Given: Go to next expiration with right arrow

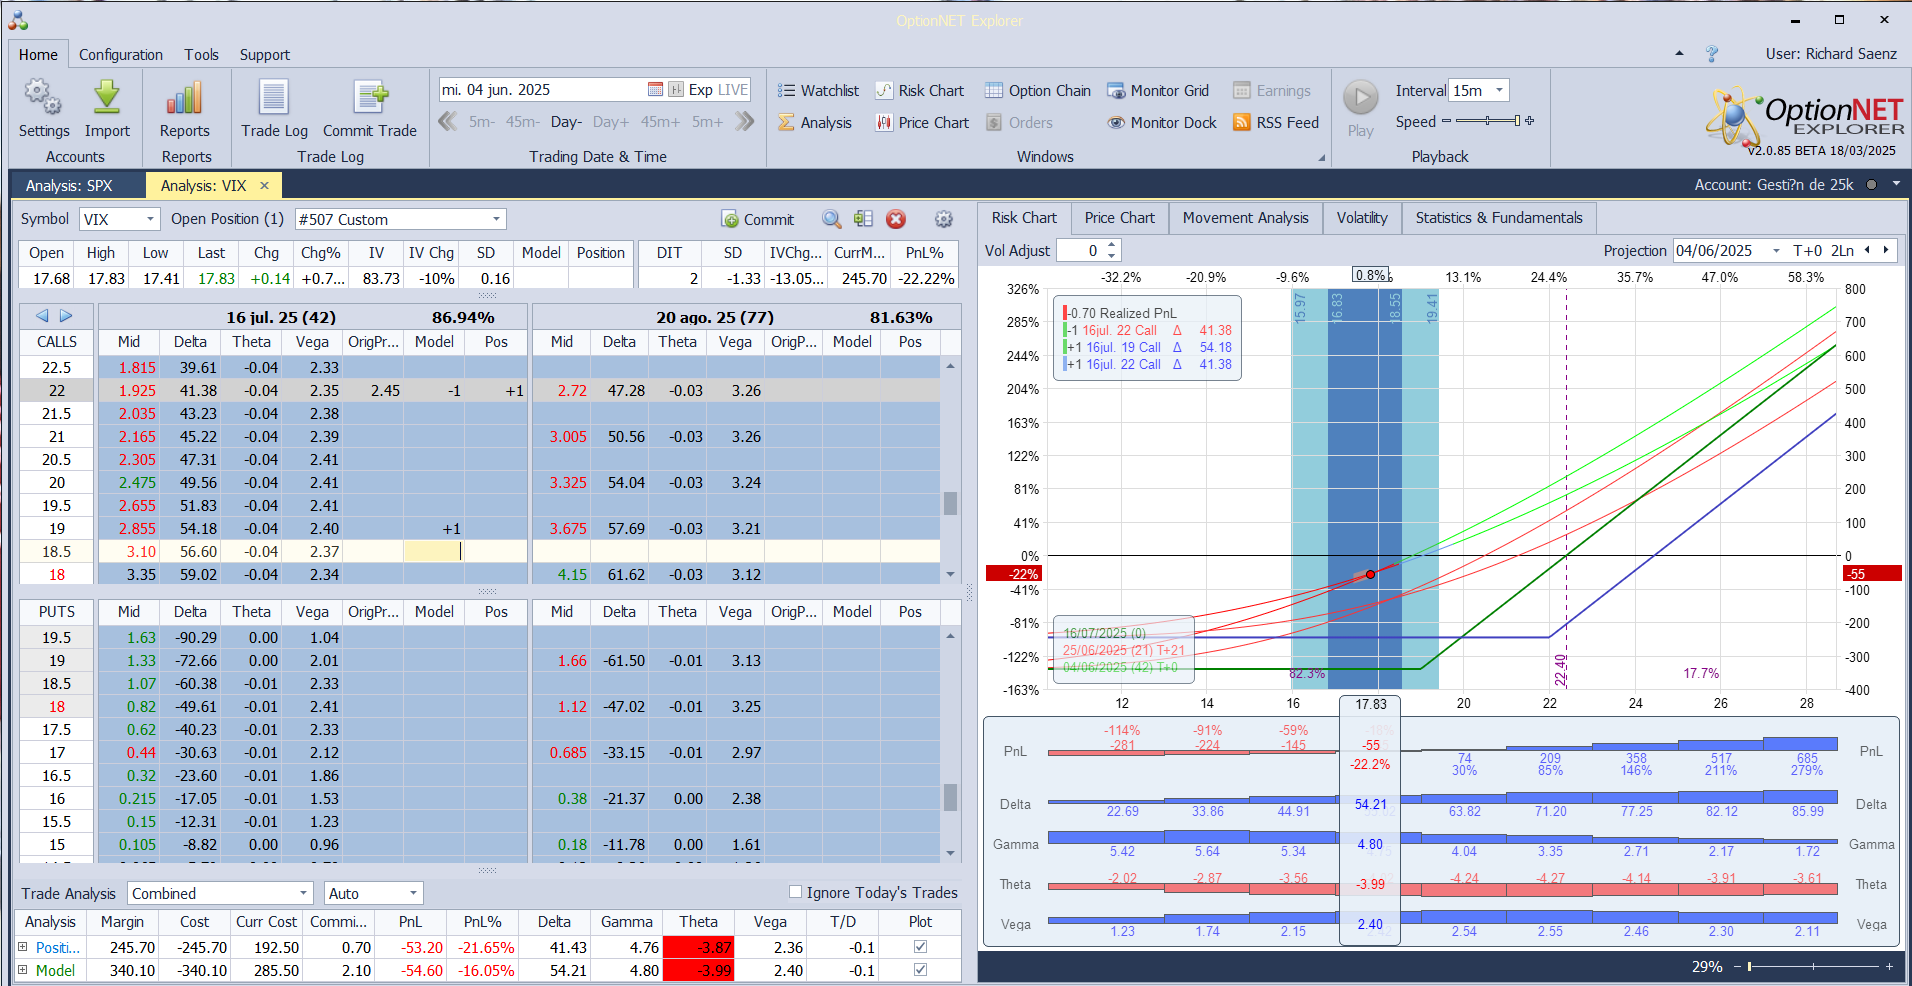Looking at the screenshot, I should click(66, 316).
